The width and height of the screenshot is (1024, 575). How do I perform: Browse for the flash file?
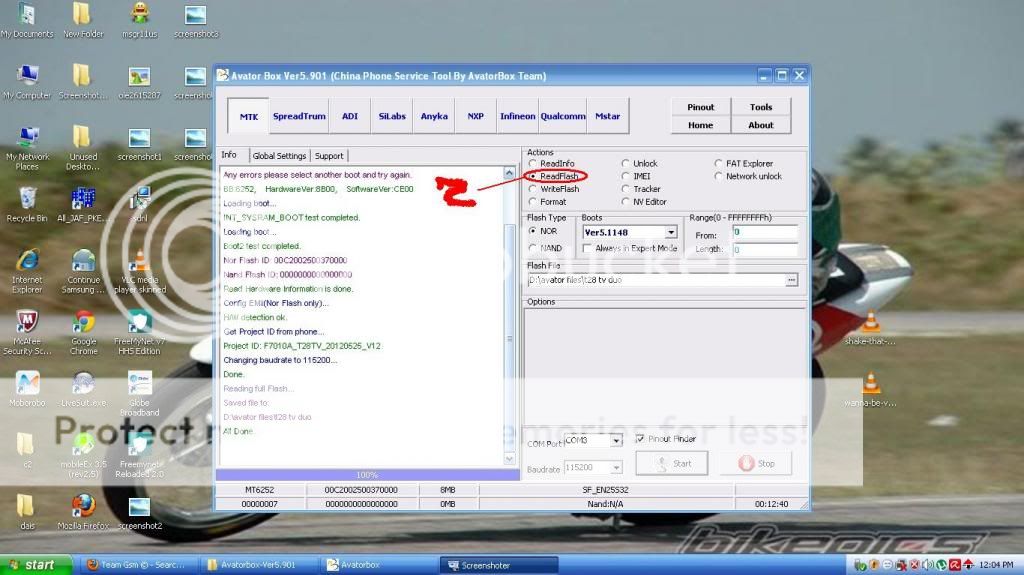pos(792,280)
